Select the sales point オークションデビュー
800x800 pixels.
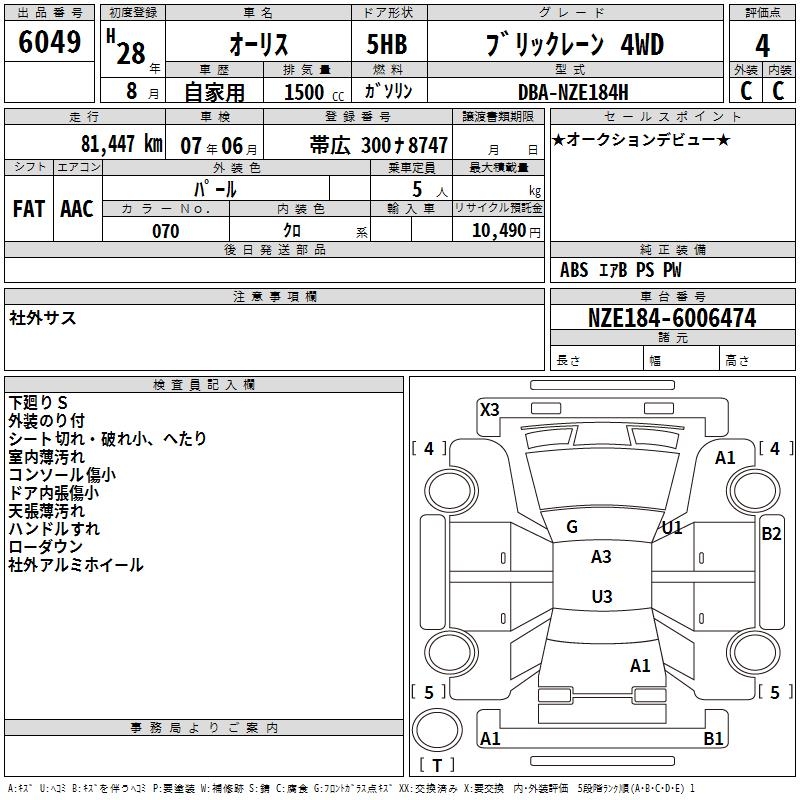[641, 139]
